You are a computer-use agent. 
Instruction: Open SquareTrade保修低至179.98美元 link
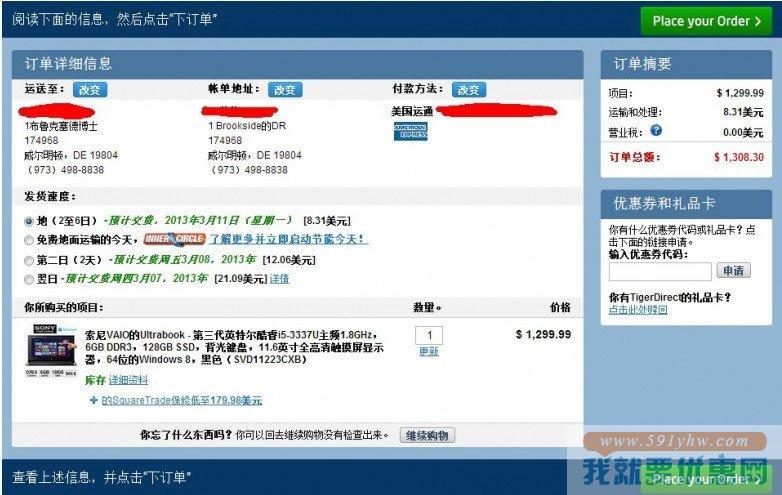[182, 400]
